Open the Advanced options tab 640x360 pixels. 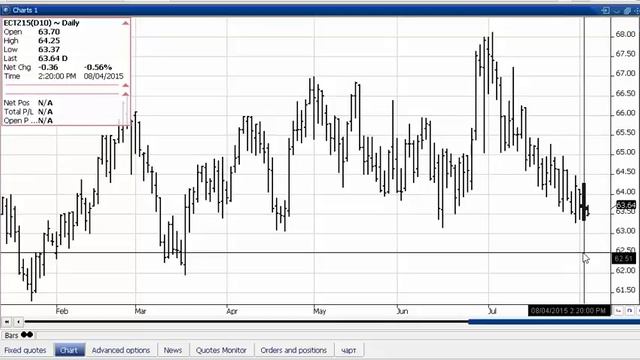[x=121, y=350]
